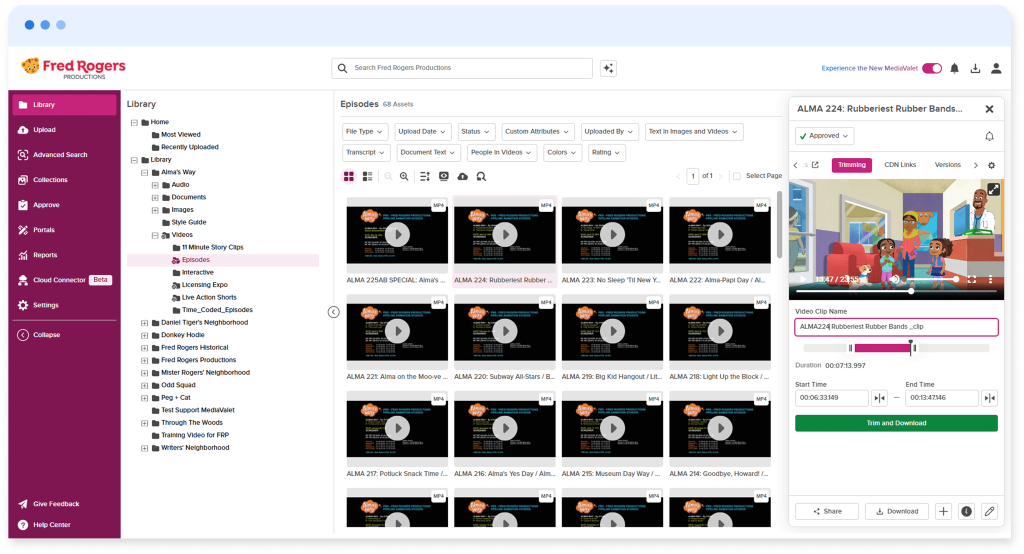The image size is (1024, 554).
Task: Click the monitor eye preview icon
Action: coord(443,176)
